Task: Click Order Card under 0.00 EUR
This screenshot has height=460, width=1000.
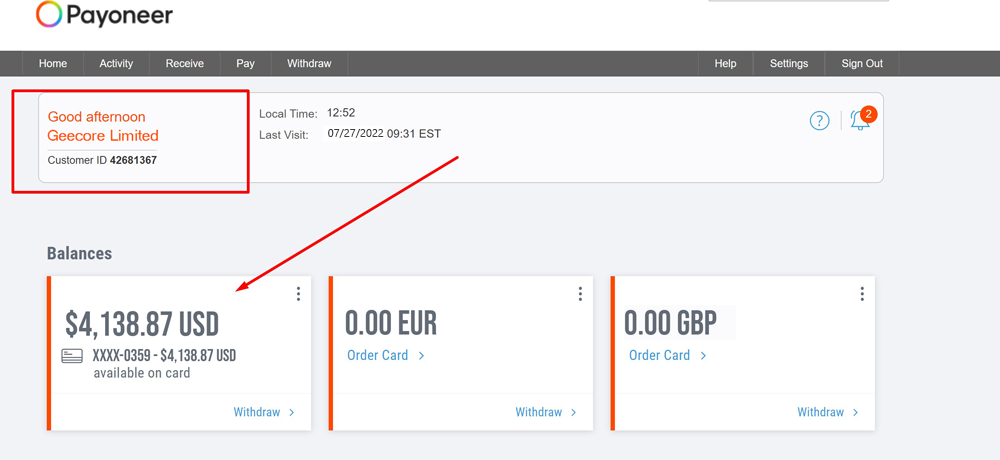Action: pyautogui.click(x=386, y=355)
